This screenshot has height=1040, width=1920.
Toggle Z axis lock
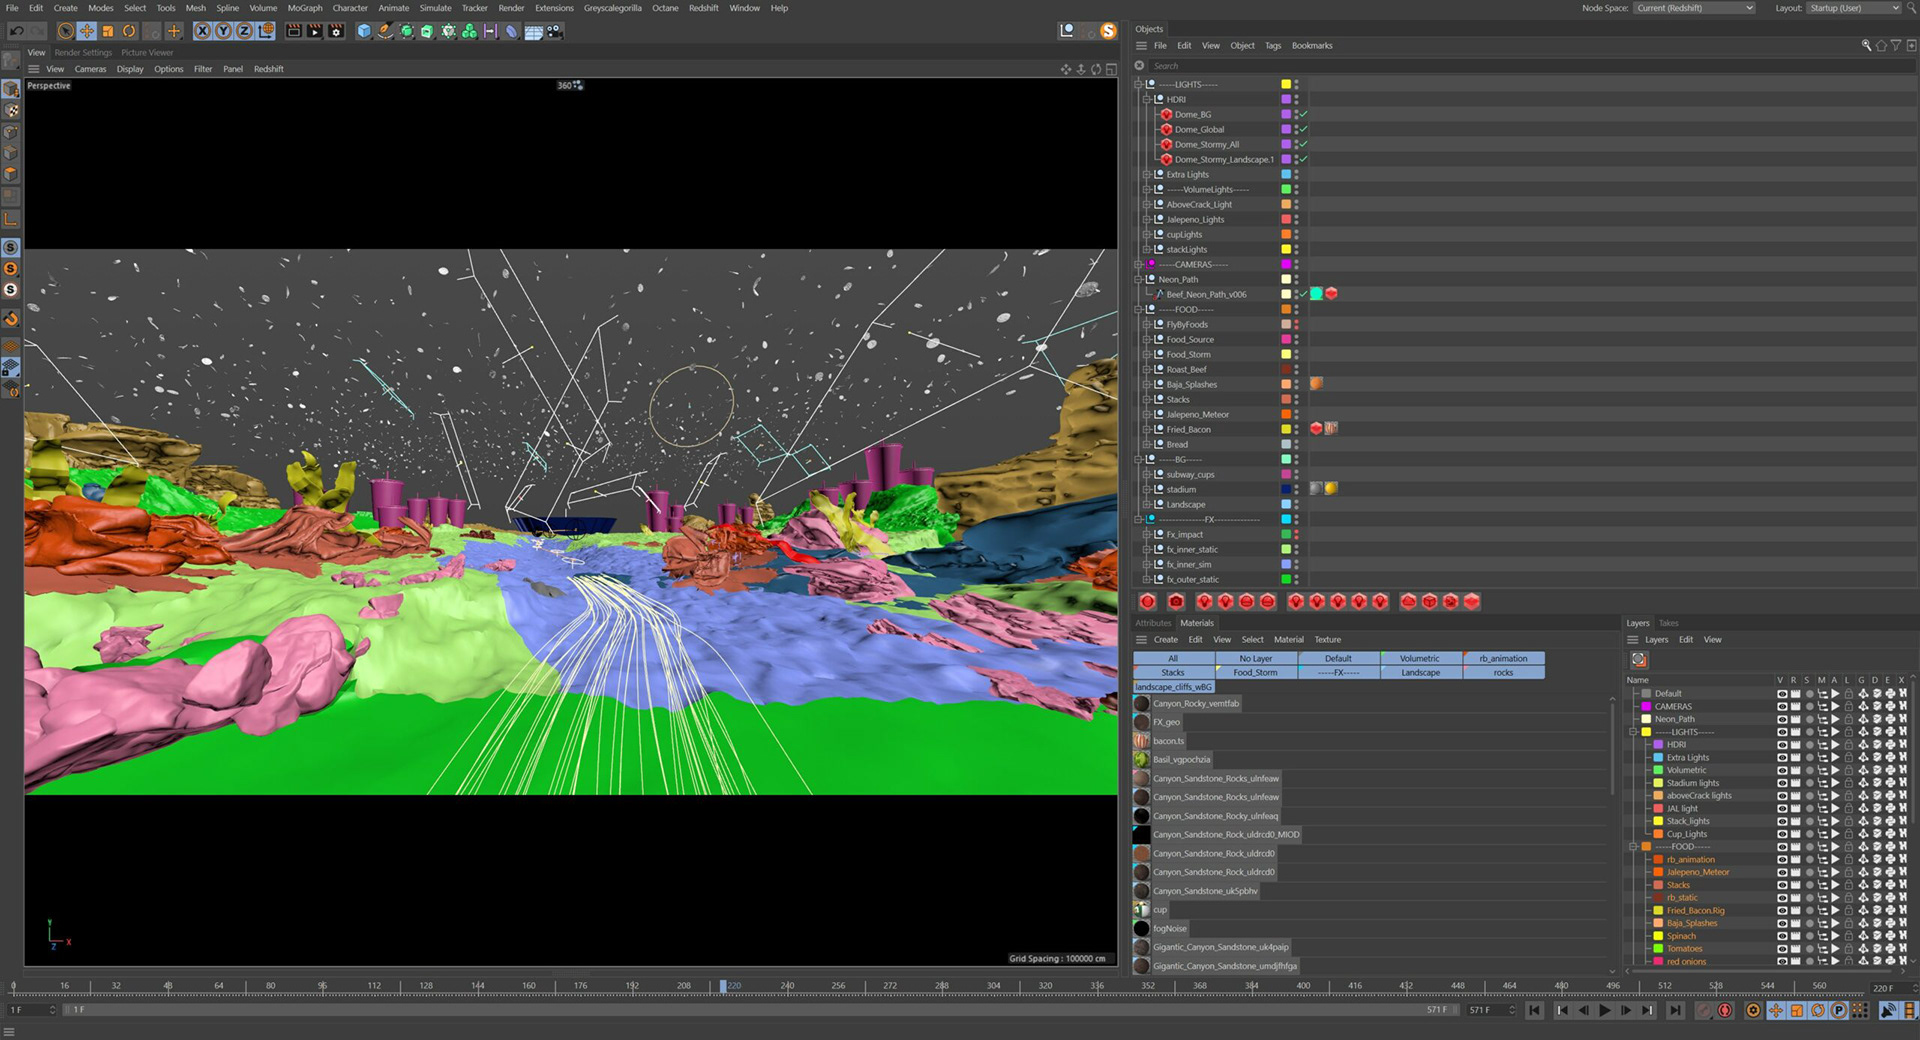tap(244, 31)
